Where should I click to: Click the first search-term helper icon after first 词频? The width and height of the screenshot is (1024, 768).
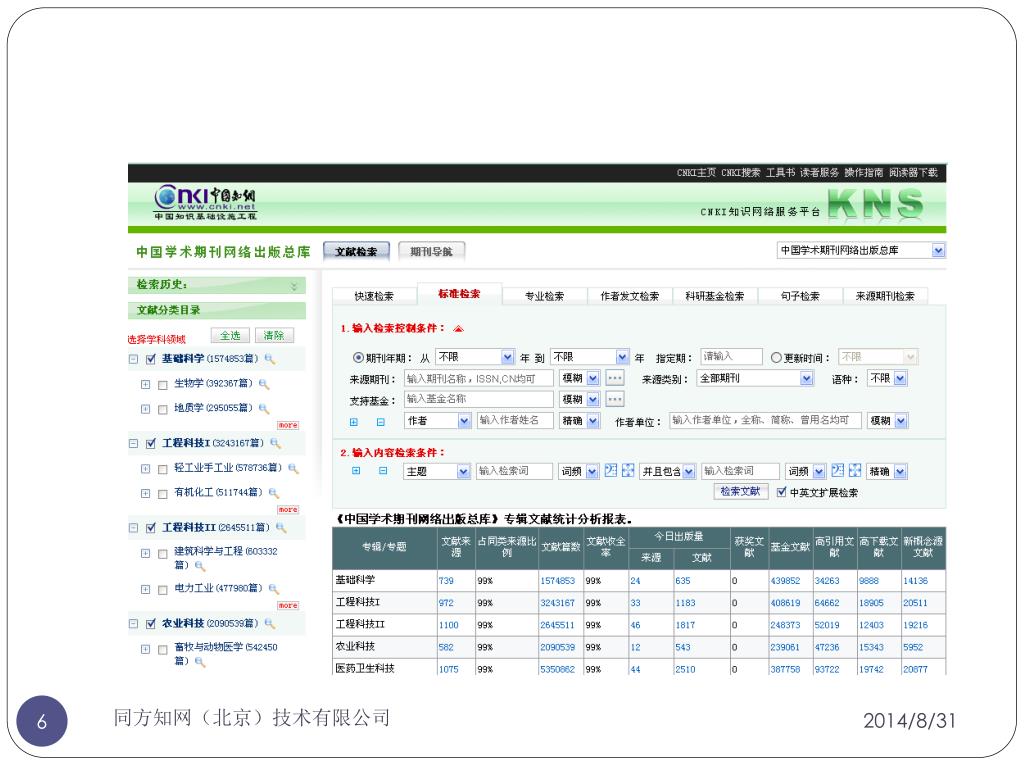[x=611, y=470]
